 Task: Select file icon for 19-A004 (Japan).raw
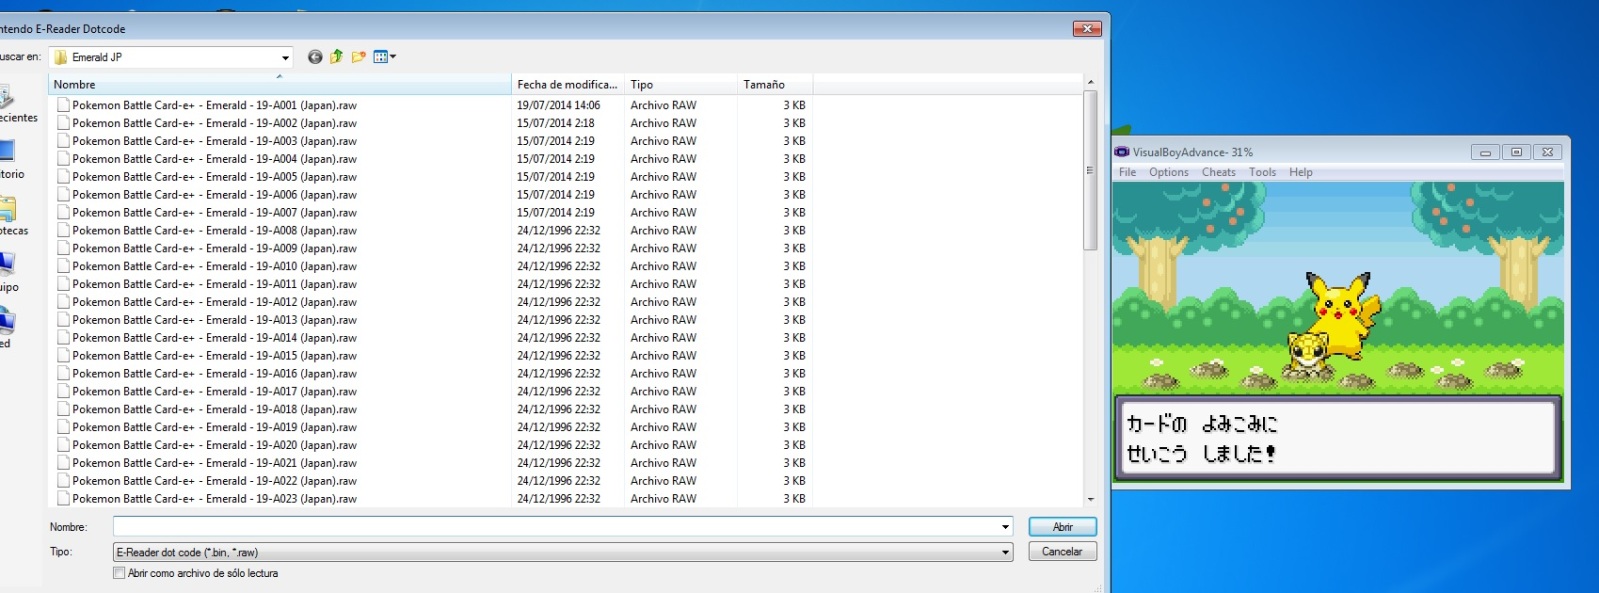63,159
